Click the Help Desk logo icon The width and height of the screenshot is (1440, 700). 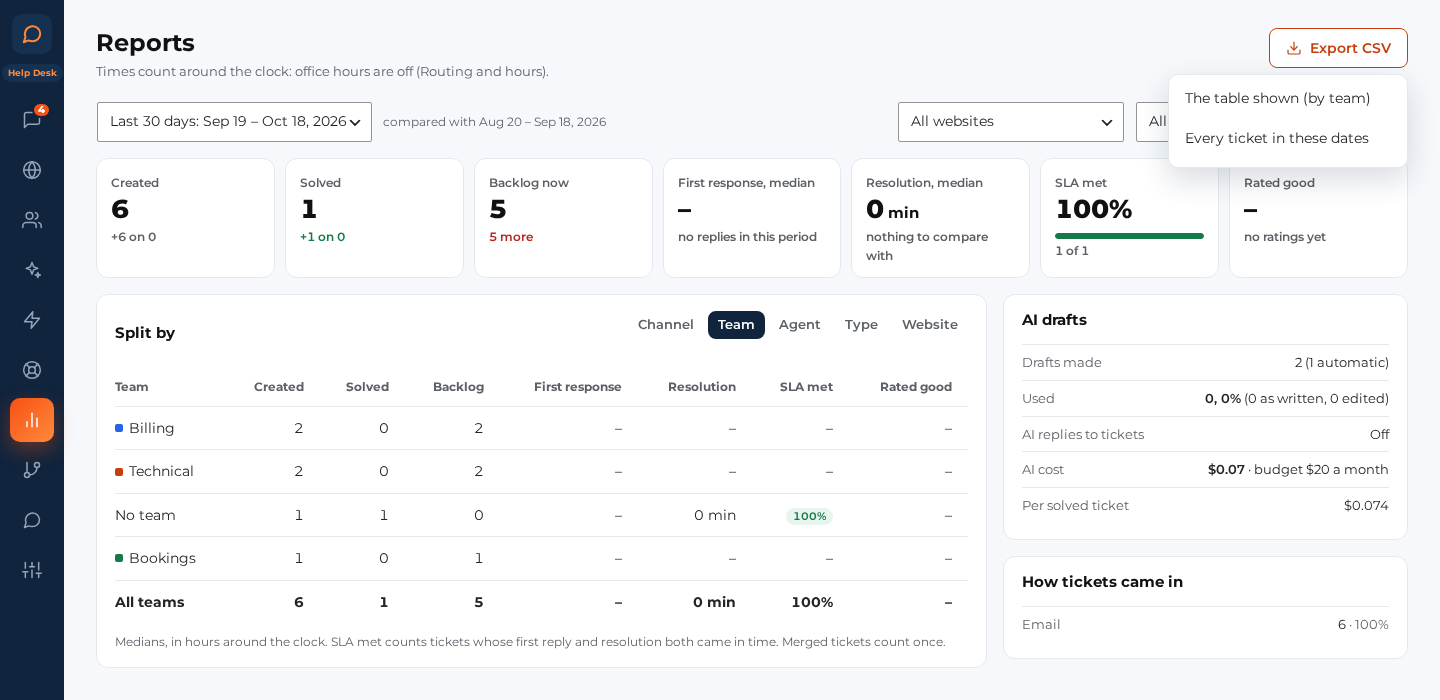pyautogui.click(x=32, y=34)
